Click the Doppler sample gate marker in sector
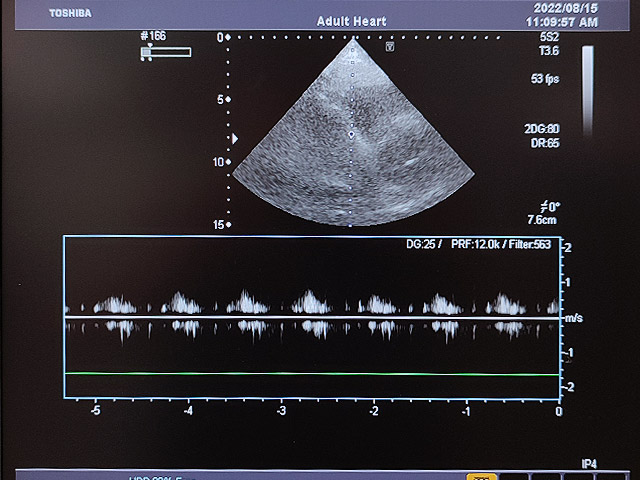The width and height of the screenshot is (640, 480). pyautogui.click(x=351, y=132)
